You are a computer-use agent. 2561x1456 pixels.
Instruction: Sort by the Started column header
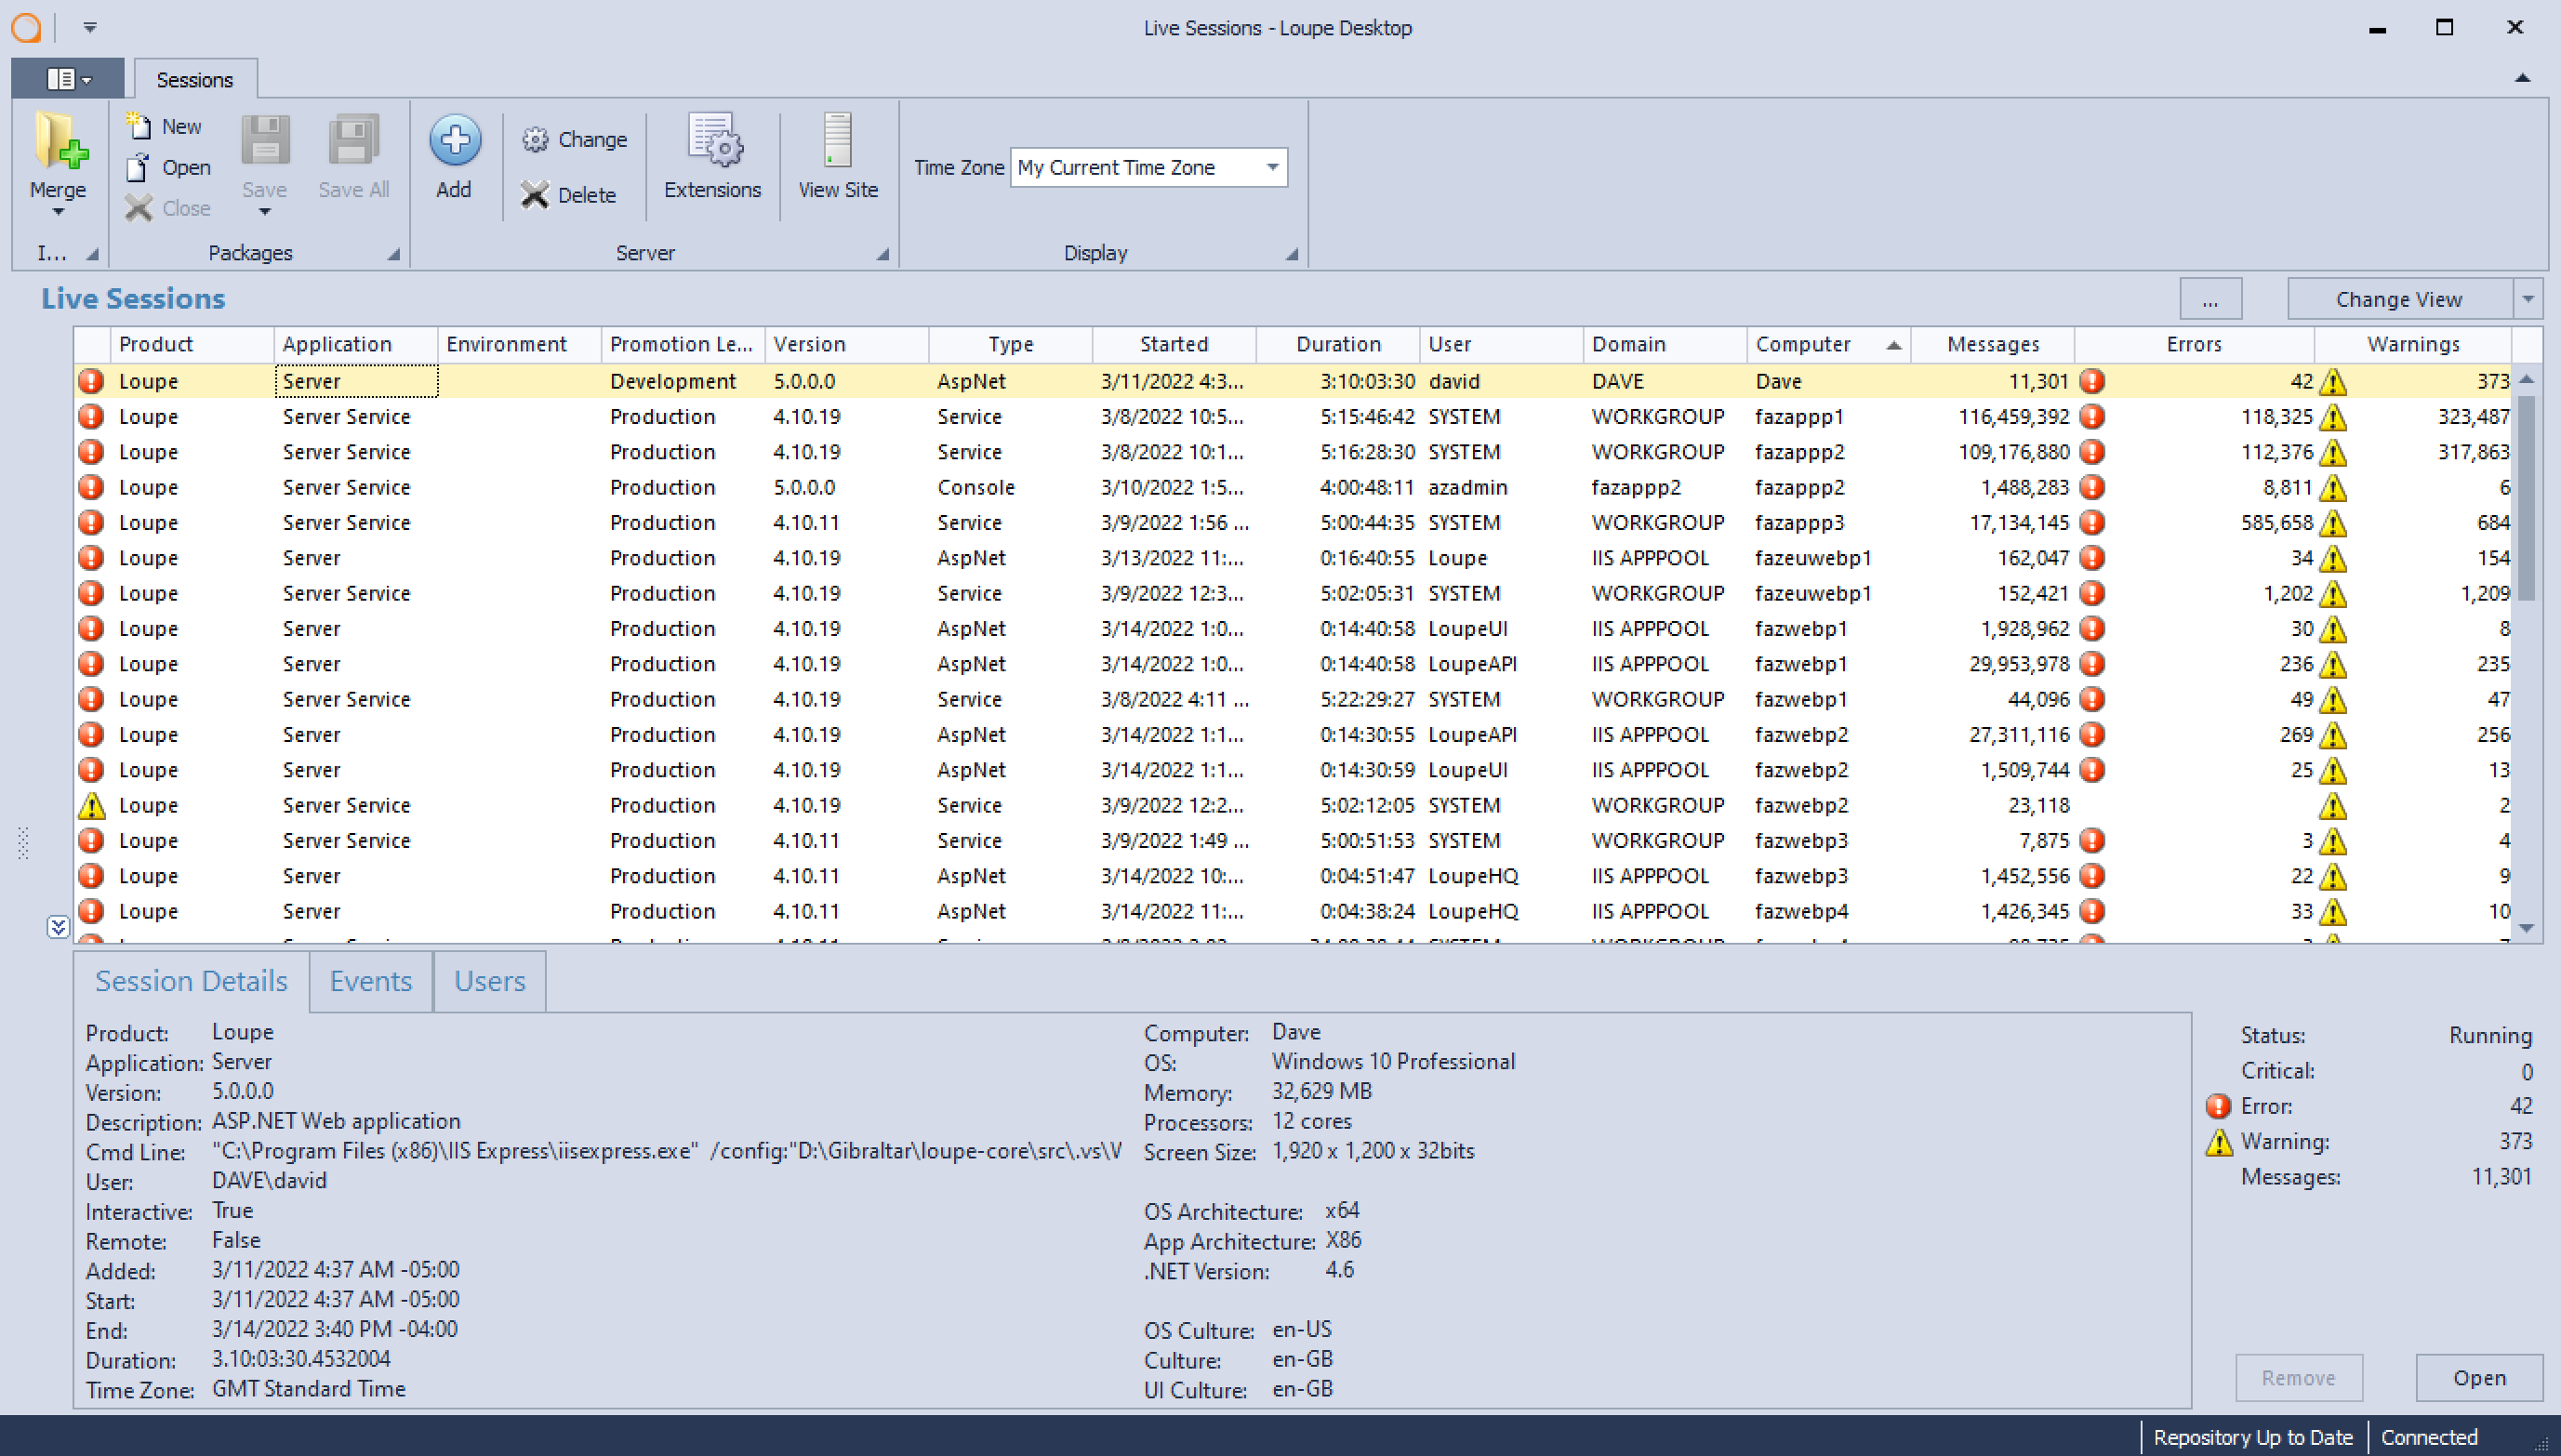point(1174,344)
